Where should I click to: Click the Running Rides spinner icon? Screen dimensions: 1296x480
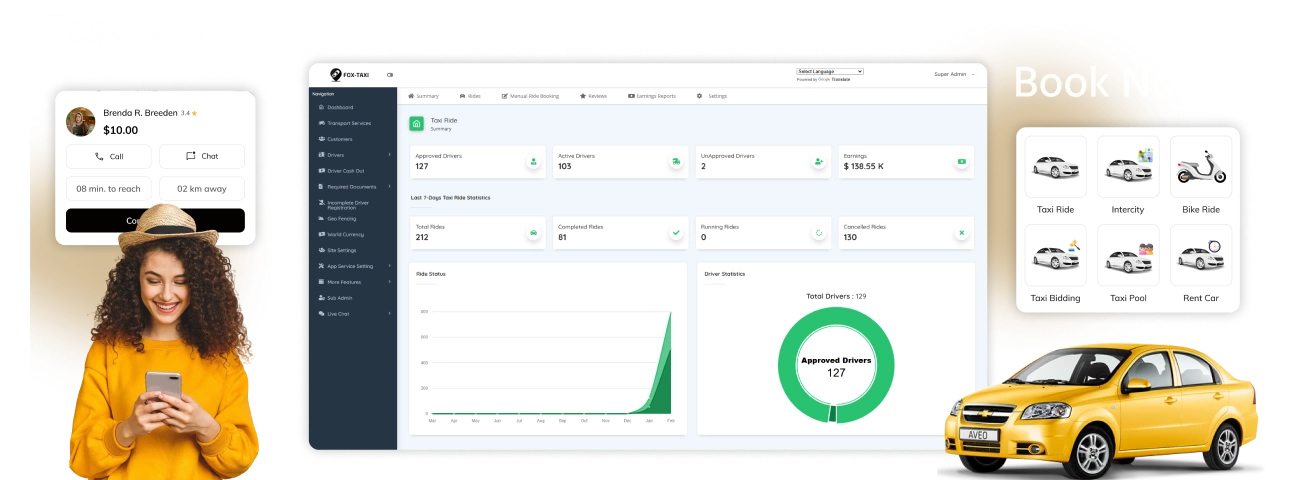[819, 232]
